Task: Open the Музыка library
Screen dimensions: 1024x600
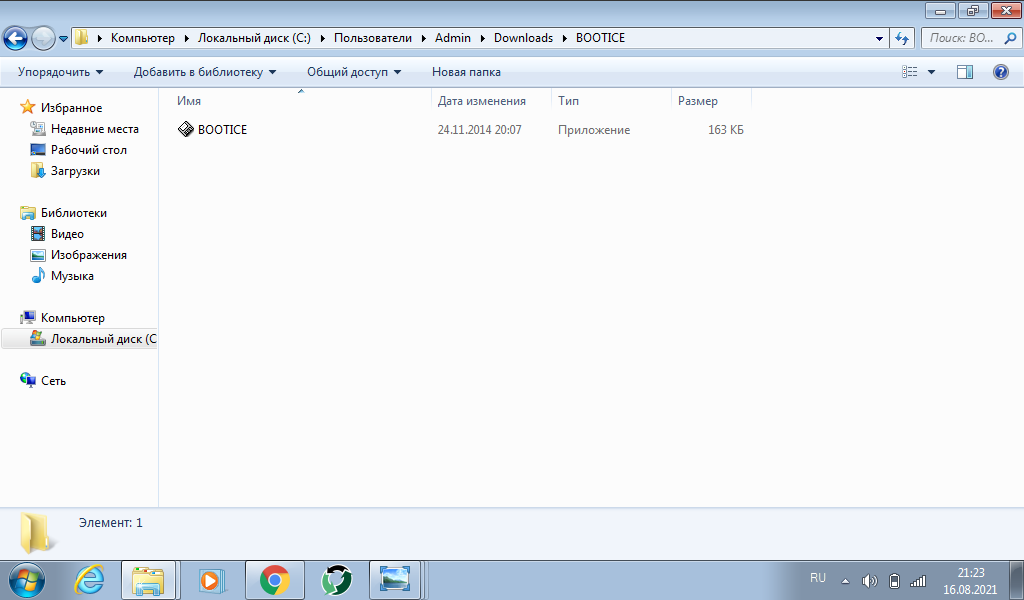Action: 72,276
